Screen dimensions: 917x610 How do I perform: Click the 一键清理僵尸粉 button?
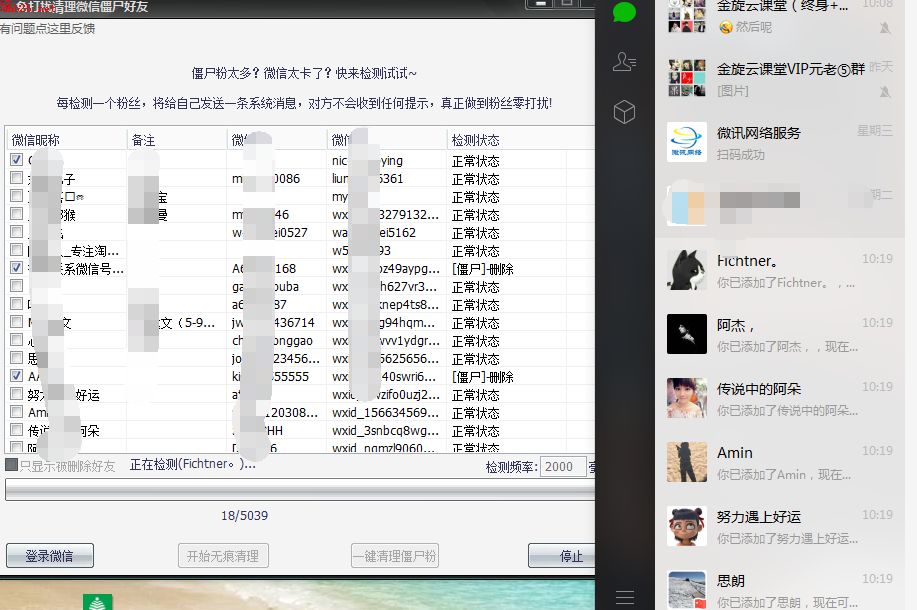(x=395, y=556)
